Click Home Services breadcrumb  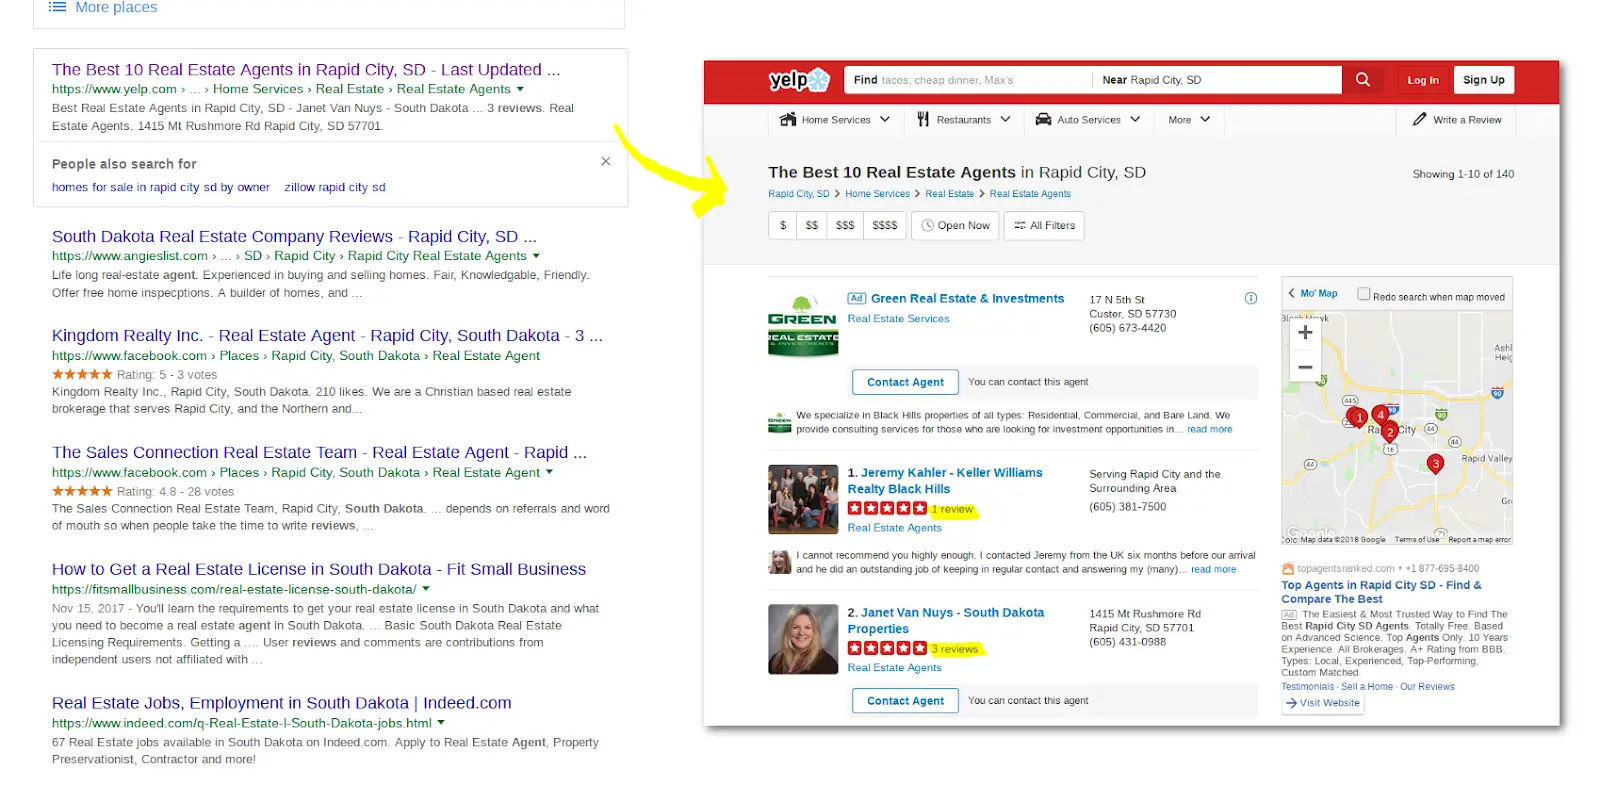click(877, 194)
